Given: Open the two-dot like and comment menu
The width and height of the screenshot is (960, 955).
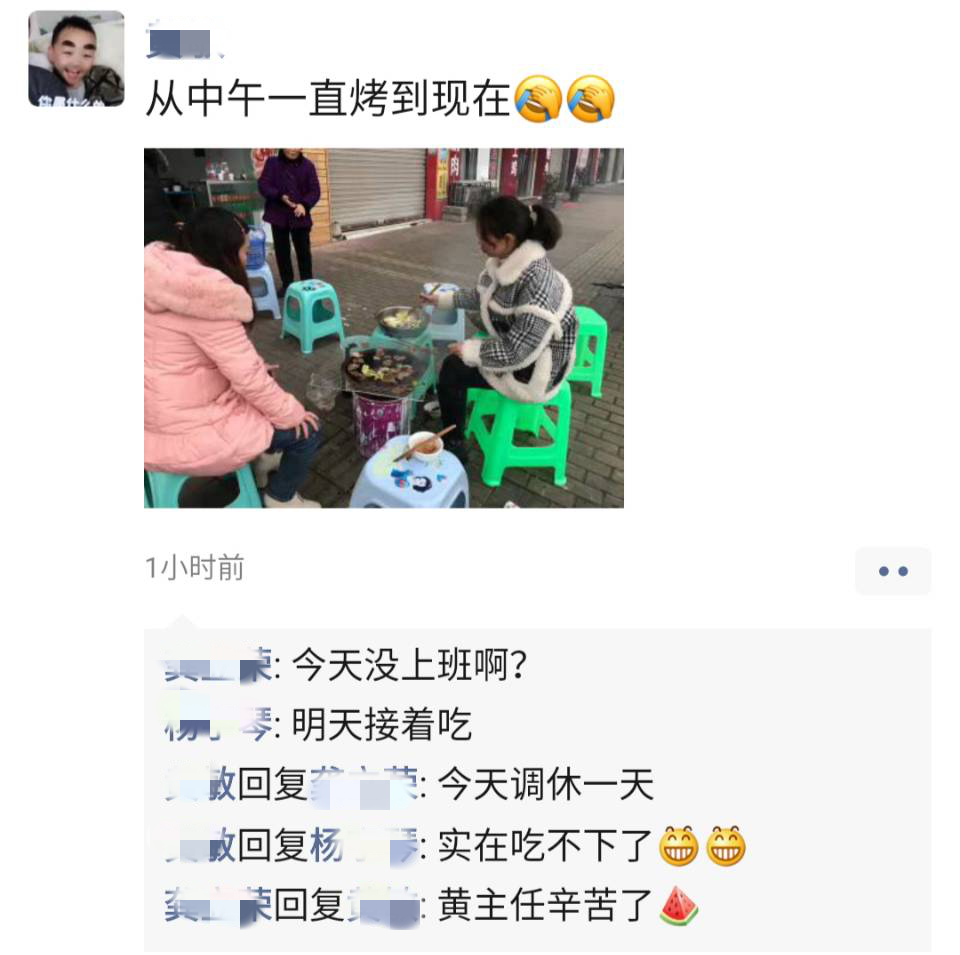Looking at the screenshot, I should click(x=892, y=571).
